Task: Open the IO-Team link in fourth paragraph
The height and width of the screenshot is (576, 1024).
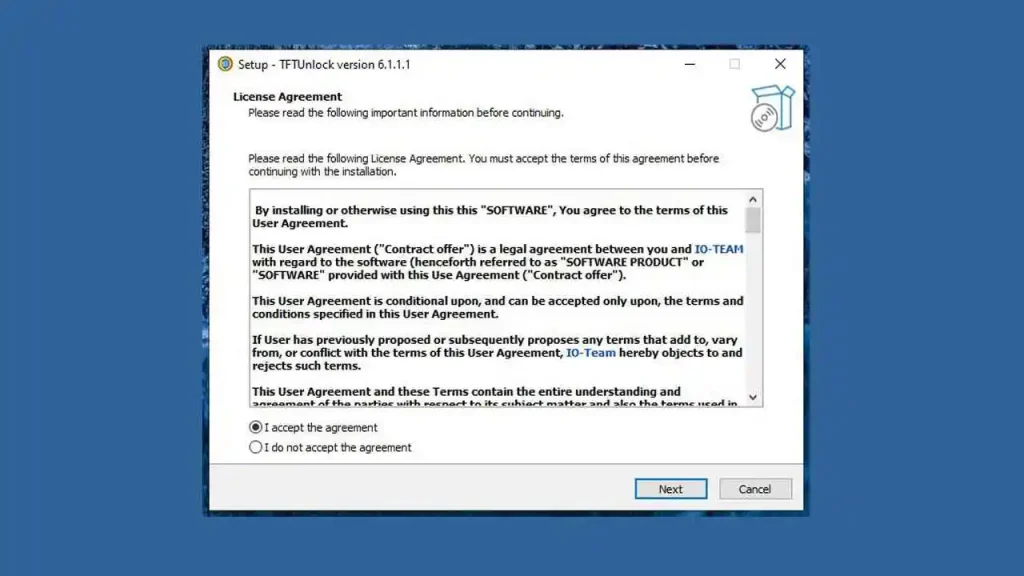Action: 590,353
